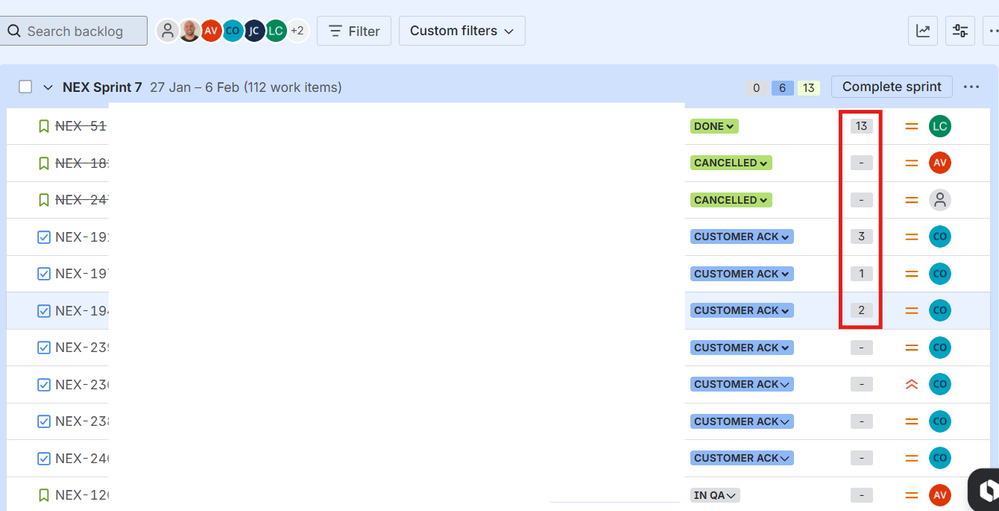The image size is (999, 511).
Task: Filter backlog by the photo avatar user
Action: coord(189,31)
